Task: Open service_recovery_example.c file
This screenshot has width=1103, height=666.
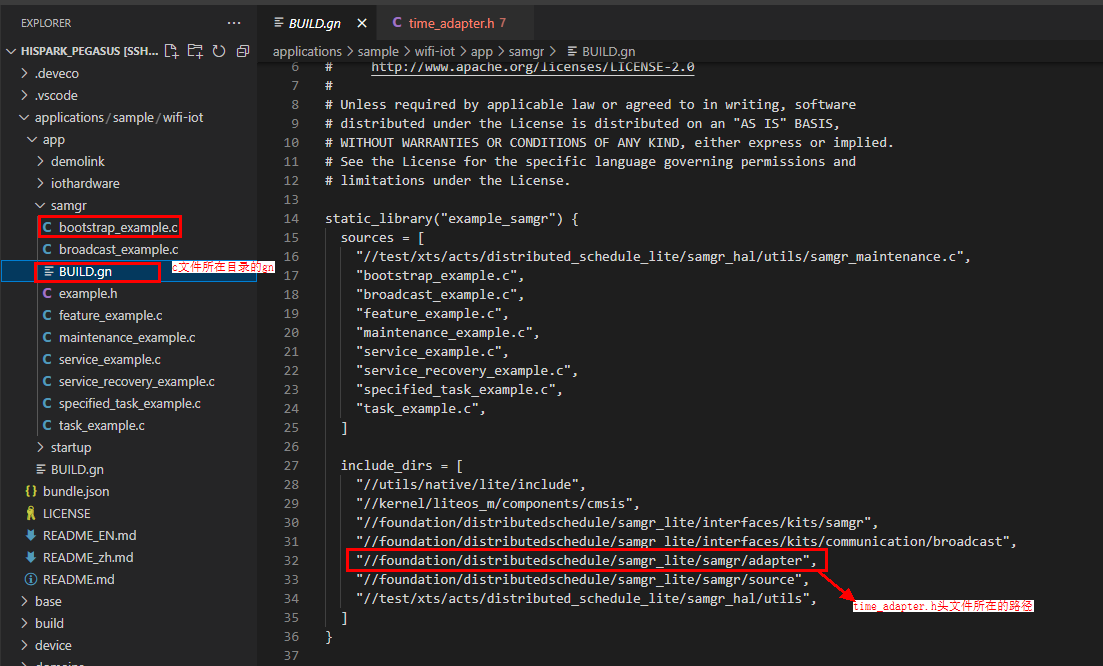Action: (136, 381)
